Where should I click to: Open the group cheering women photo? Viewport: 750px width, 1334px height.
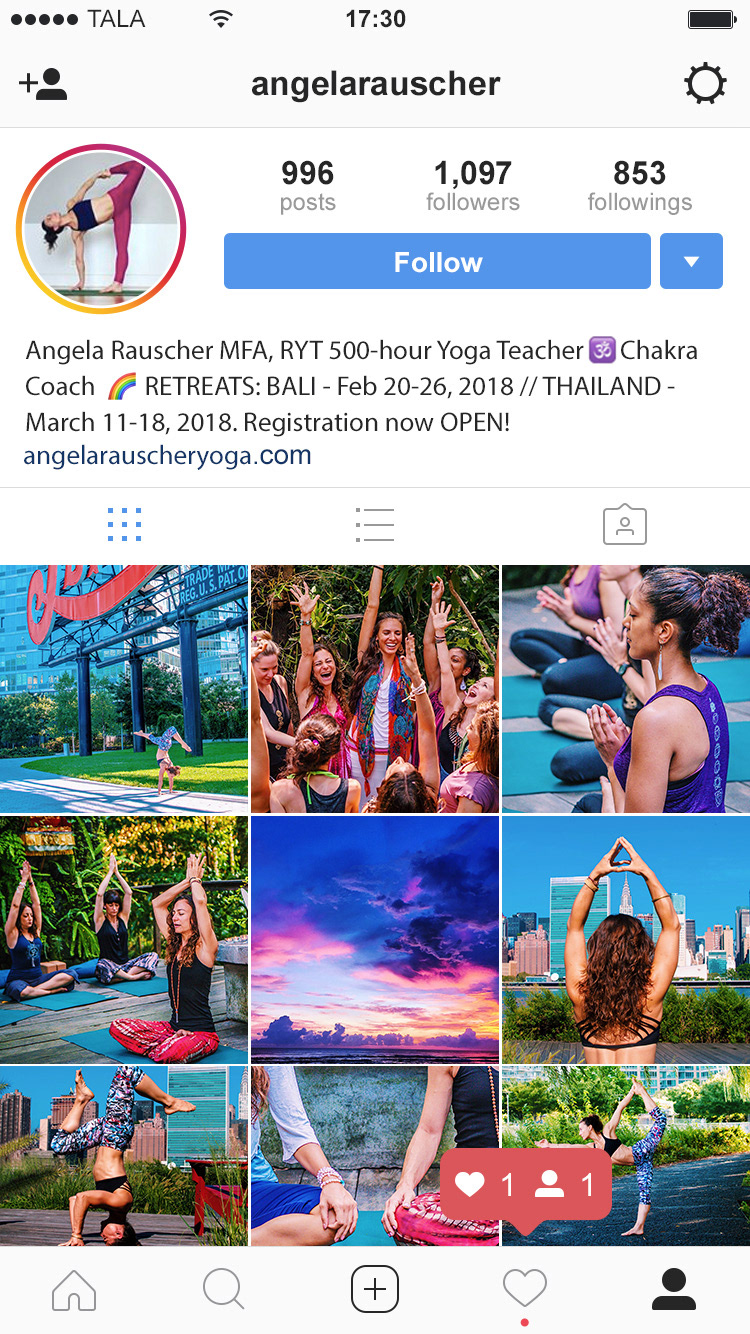375,689
